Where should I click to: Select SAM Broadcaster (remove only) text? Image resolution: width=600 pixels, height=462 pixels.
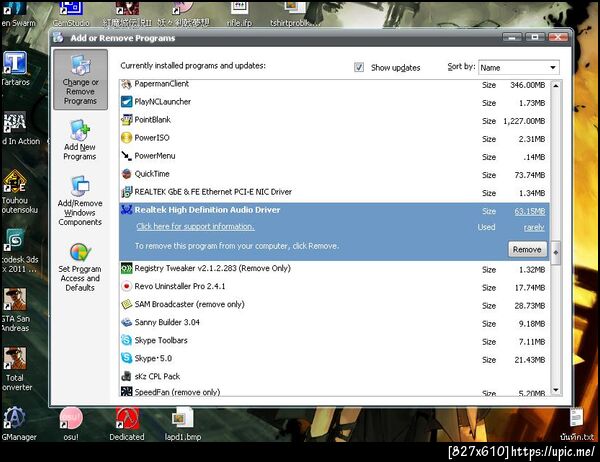[189, 304]
